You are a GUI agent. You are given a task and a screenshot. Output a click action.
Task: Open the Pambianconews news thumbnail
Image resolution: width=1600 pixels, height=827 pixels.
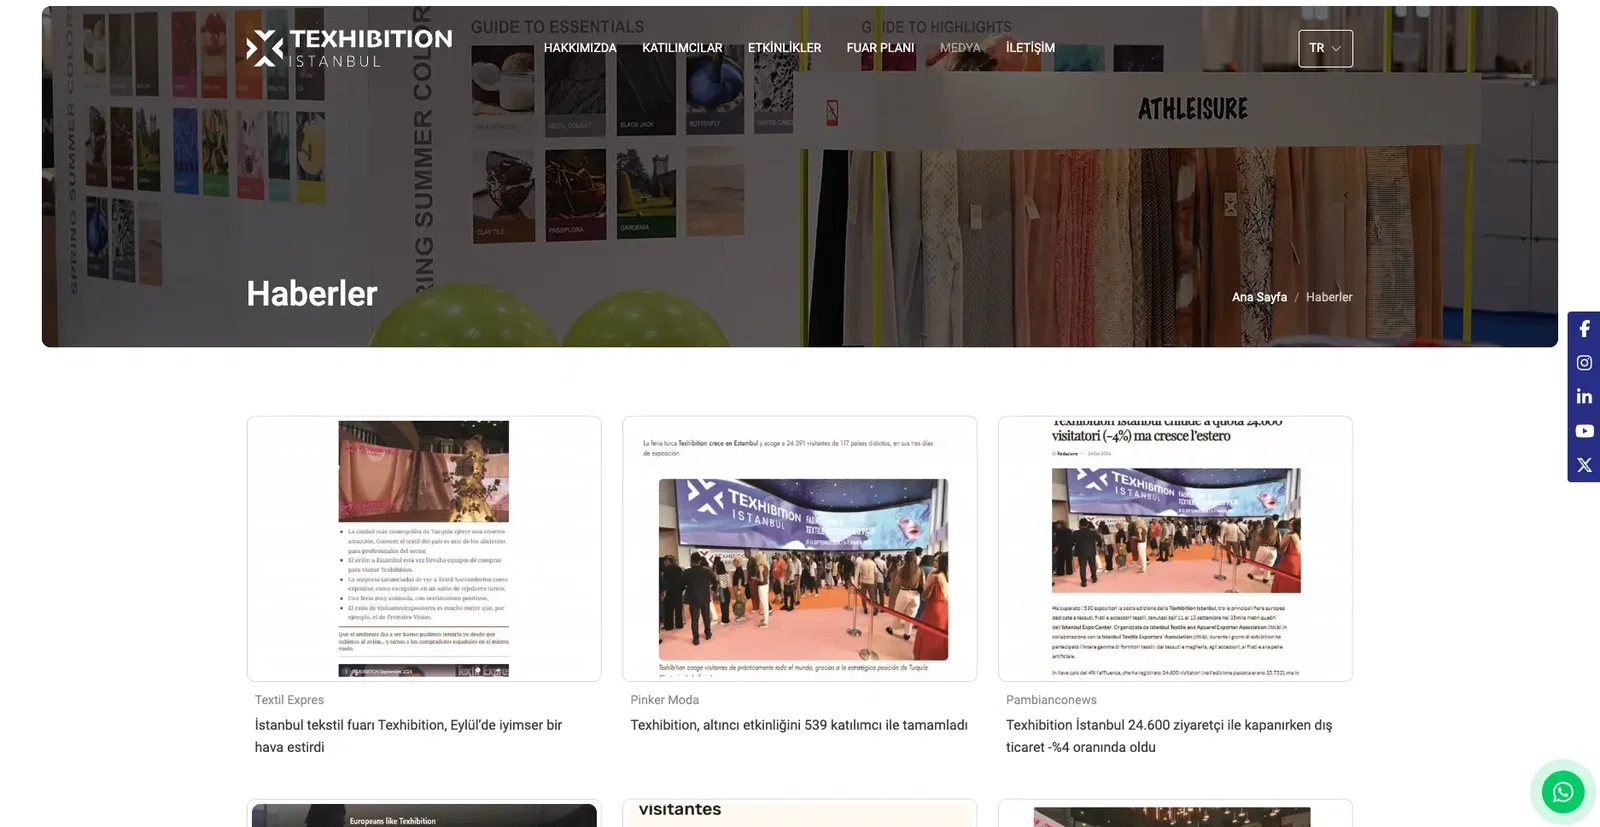(1175, 549)
